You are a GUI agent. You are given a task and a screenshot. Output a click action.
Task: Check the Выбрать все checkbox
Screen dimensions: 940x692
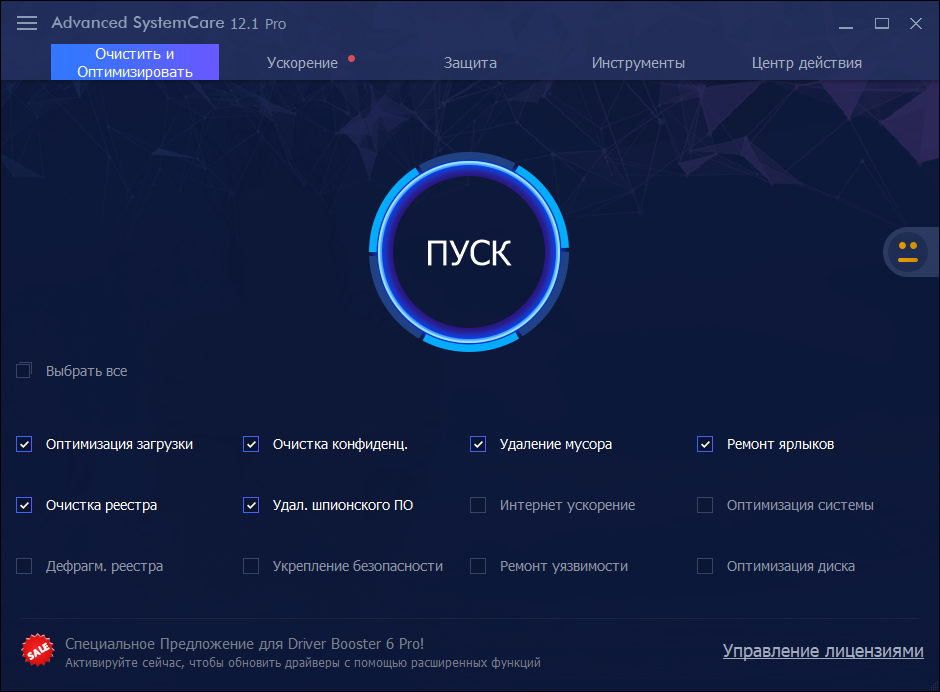click(24, 371)
